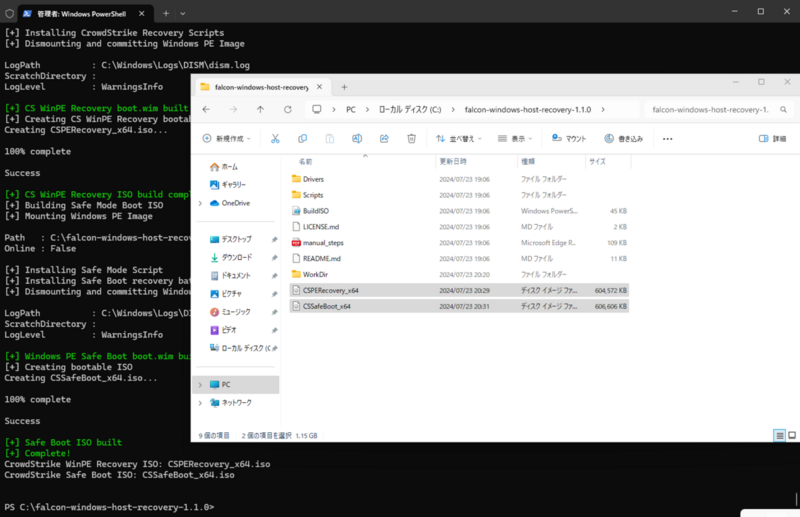Add a new PowerShell tab
The width and height of the screenshot is (800, 517).
166,14
